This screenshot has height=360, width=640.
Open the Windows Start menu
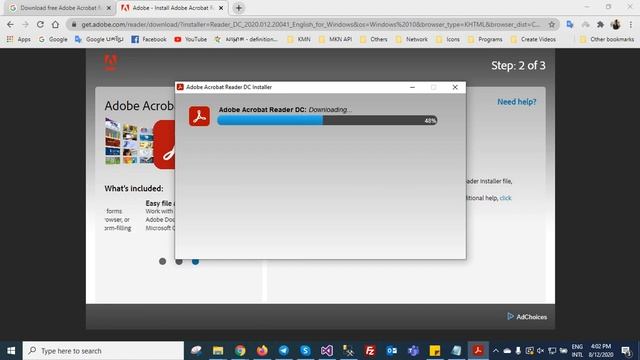[x=11, y=351]
